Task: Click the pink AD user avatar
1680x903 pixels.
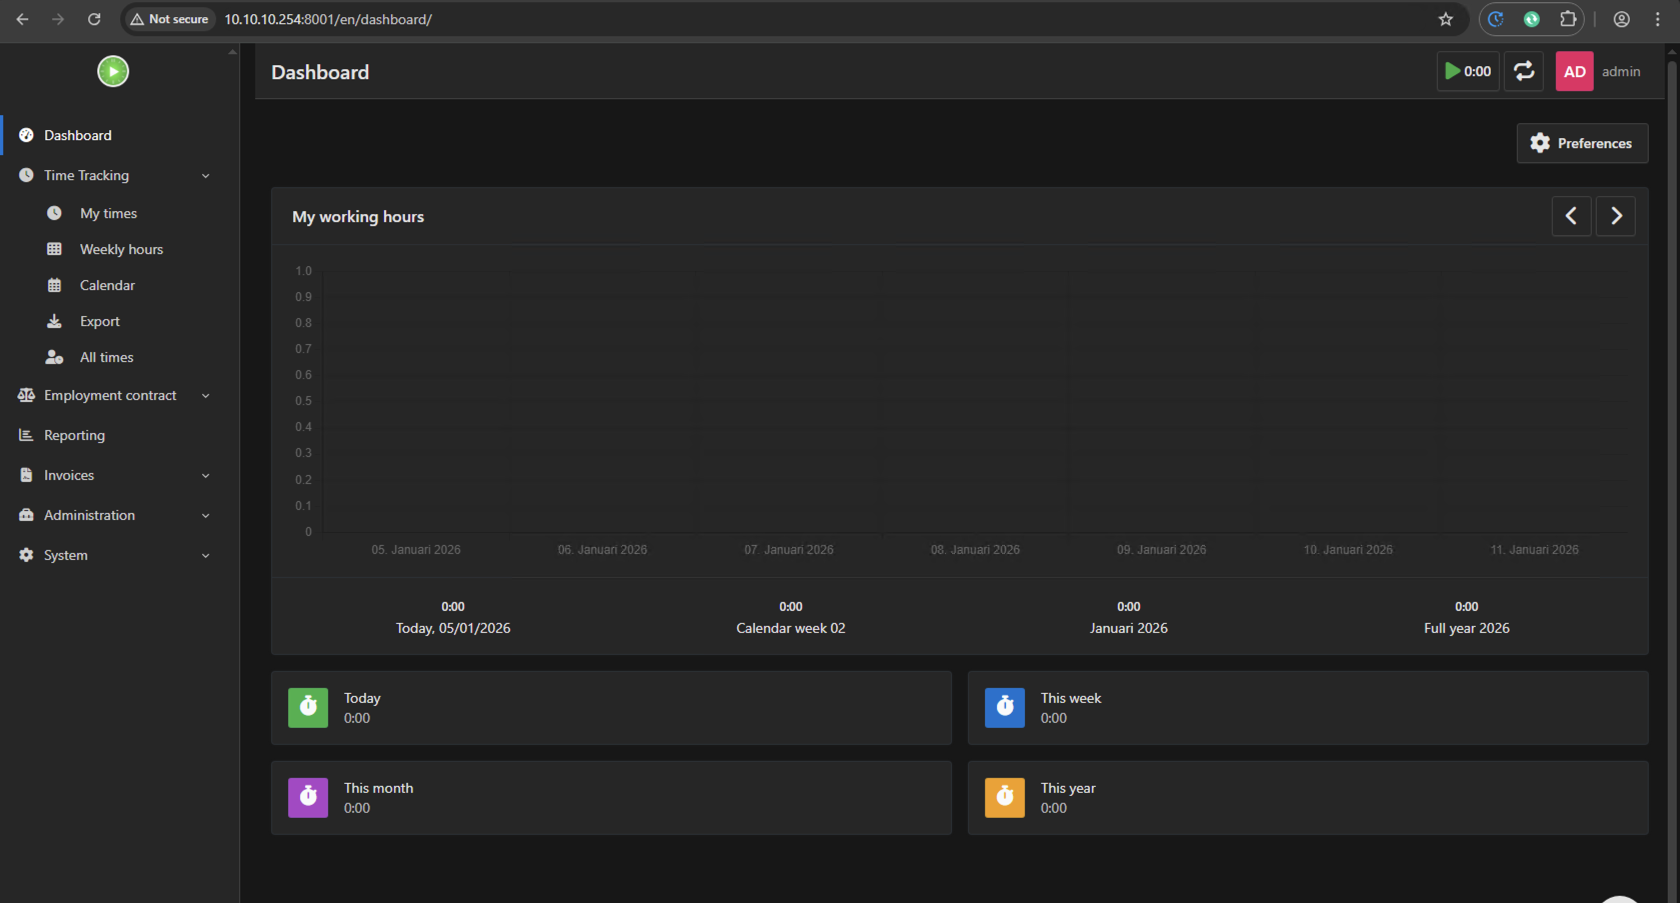Action: pos(1574,71)
